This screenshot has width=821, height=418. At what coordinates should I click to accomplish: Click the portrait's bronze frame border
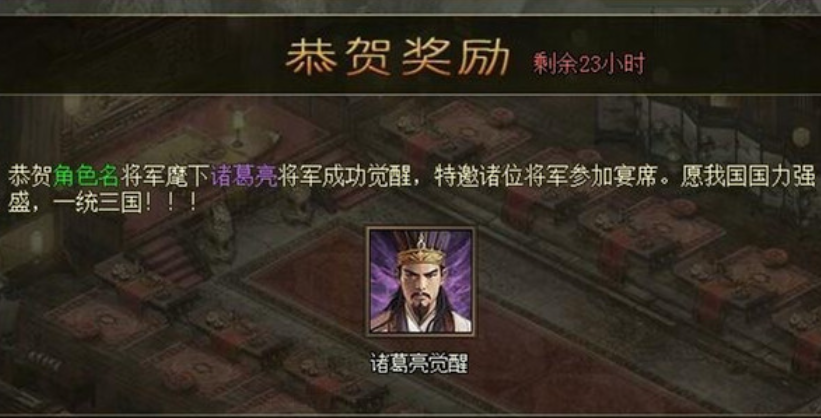[368, 281]
